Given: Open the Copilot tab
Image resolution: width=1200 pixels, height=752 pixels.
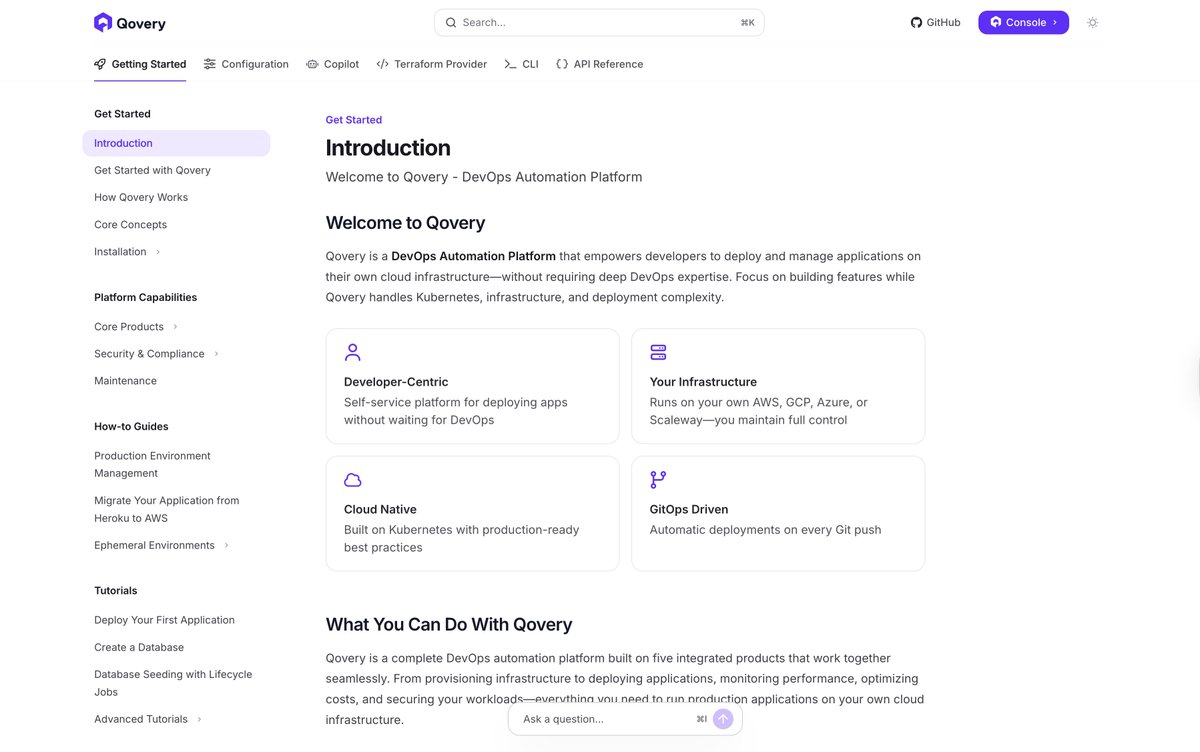Looking at the screenshot, I should [x=333, y=64].
